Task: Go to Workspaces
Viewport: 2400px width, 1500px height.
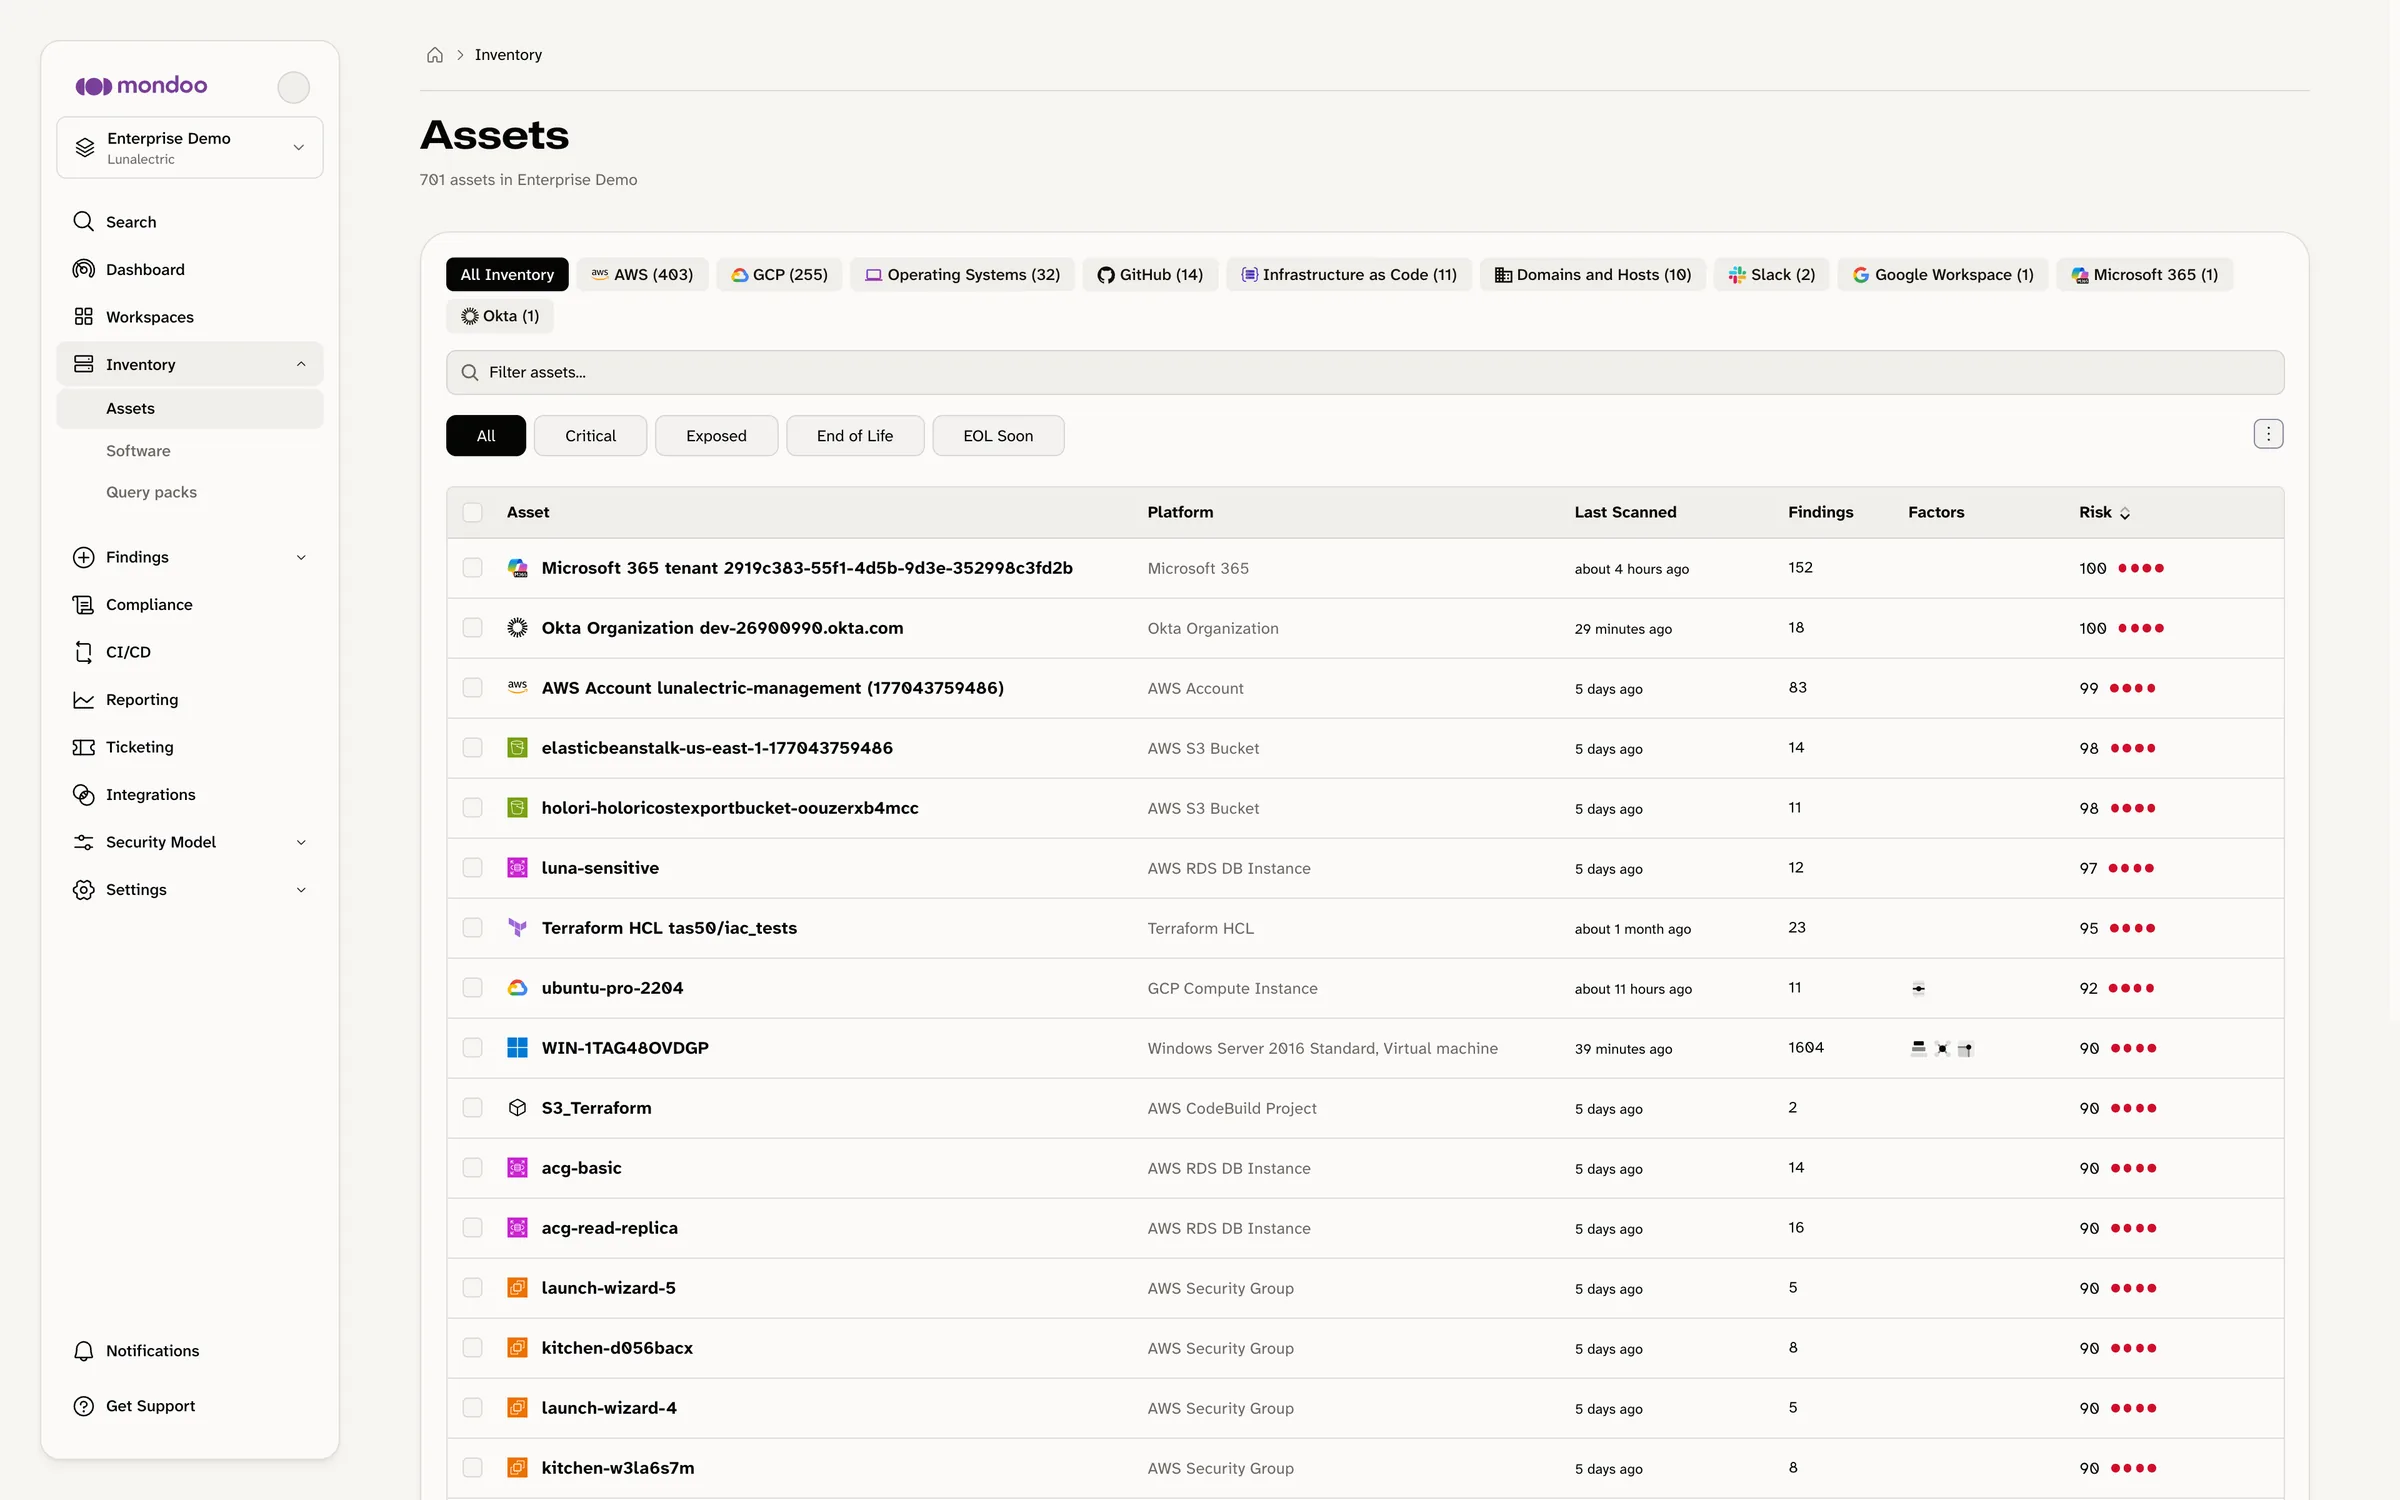Action: 190,317
